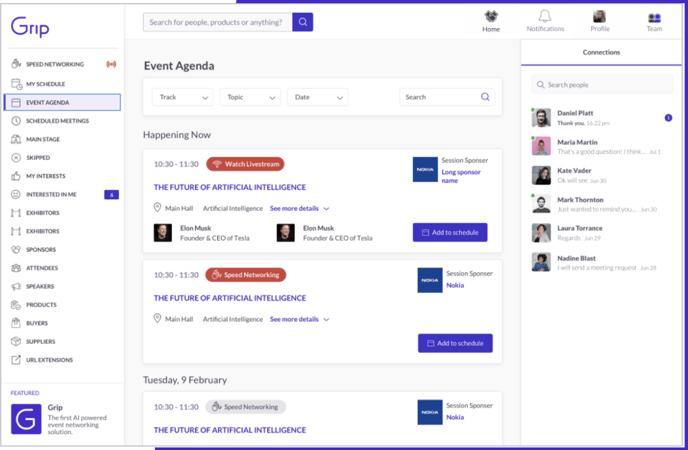Open the Profile avatar in top bar
This screenshot has width=688, height=450.
(x=600, y=21)
